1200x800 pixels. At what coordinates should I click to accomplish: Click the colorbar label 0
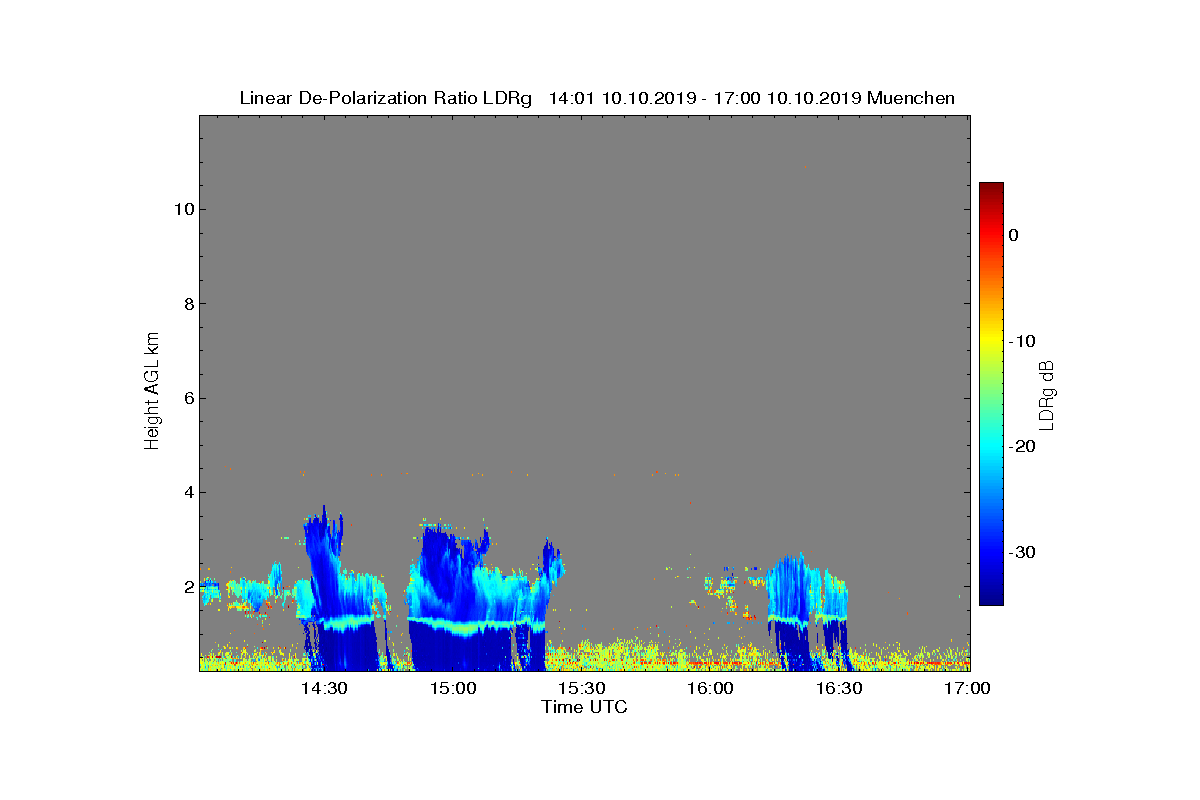click(1013, 235)
